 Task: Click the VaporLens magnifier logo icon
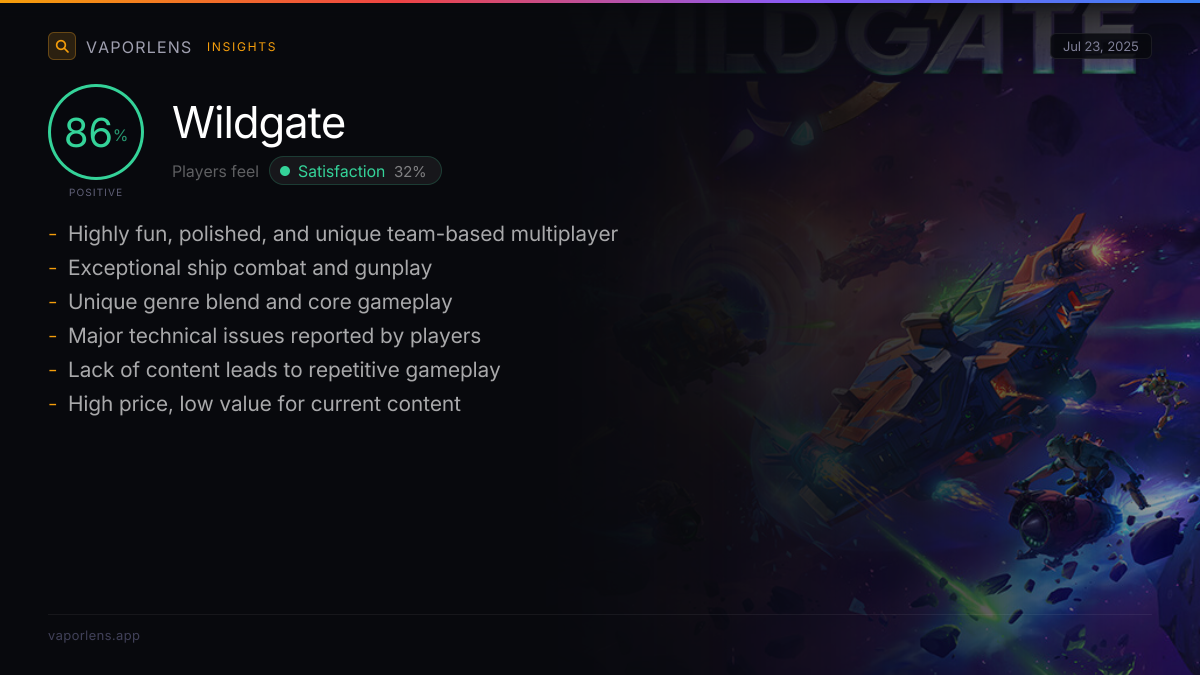[x=62, y=46]
